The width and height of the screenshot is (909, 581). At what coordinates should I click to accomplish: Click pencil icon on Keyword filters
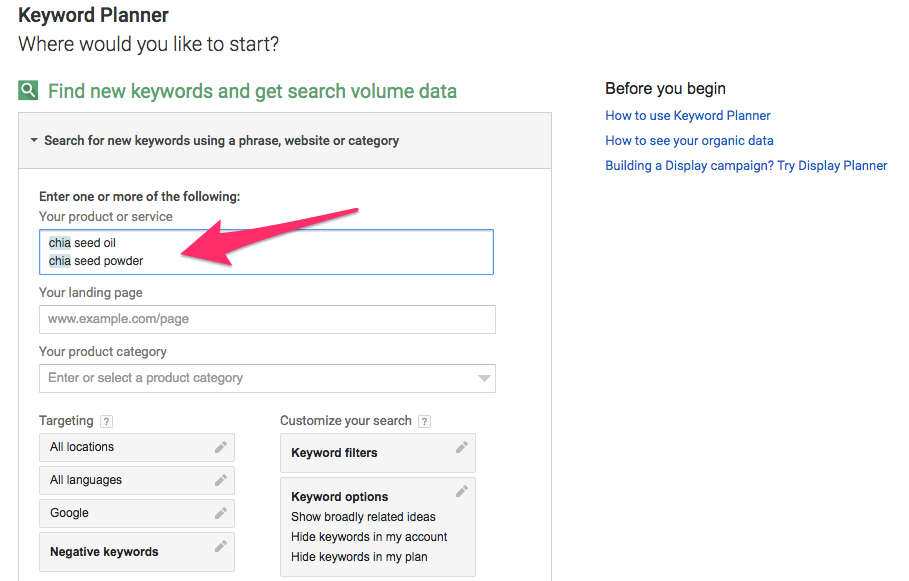(x=461, y=448)
